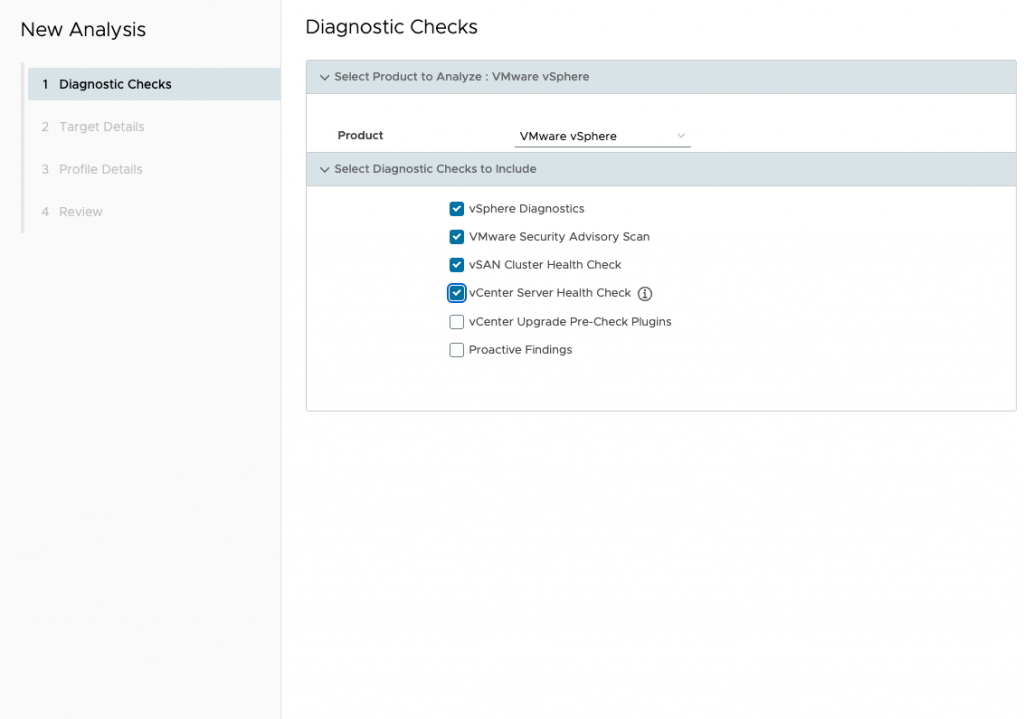Viewport: 1024px width, 719px height.
Task: Toggle vCenter Server Health Check checkbox
Action: [x=456, y=293]
